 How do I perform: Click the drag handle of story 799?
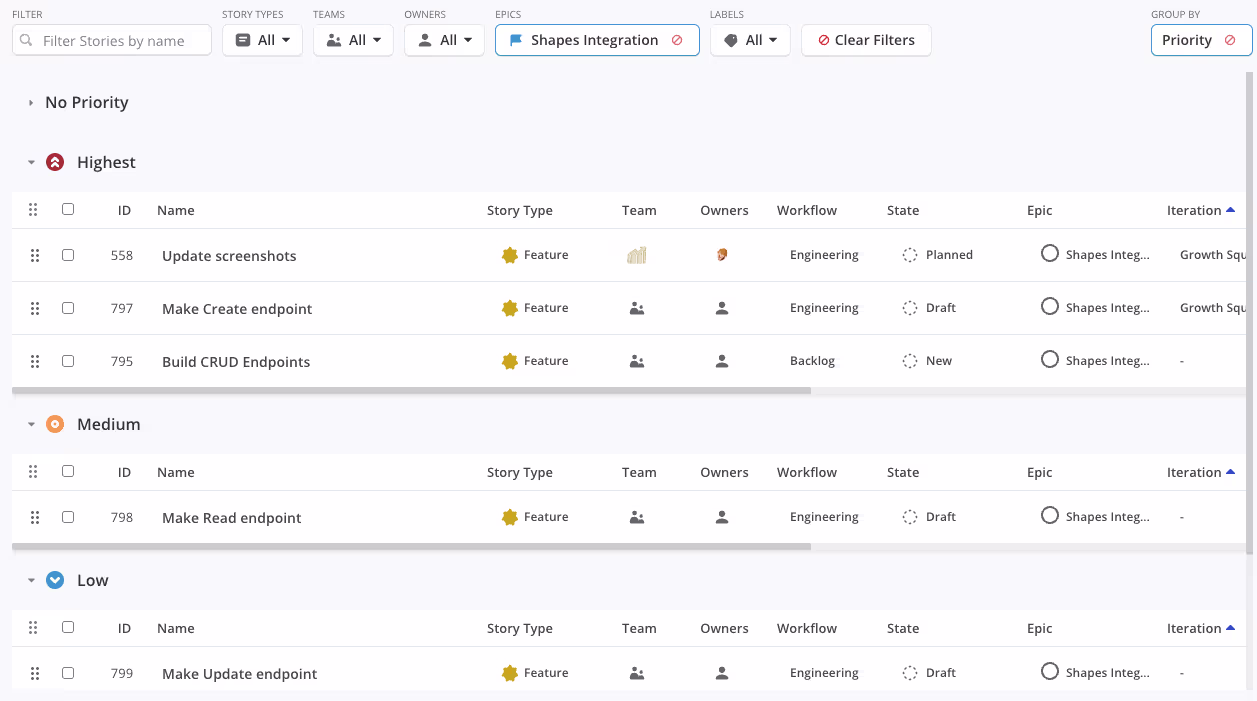click(35, 673)
